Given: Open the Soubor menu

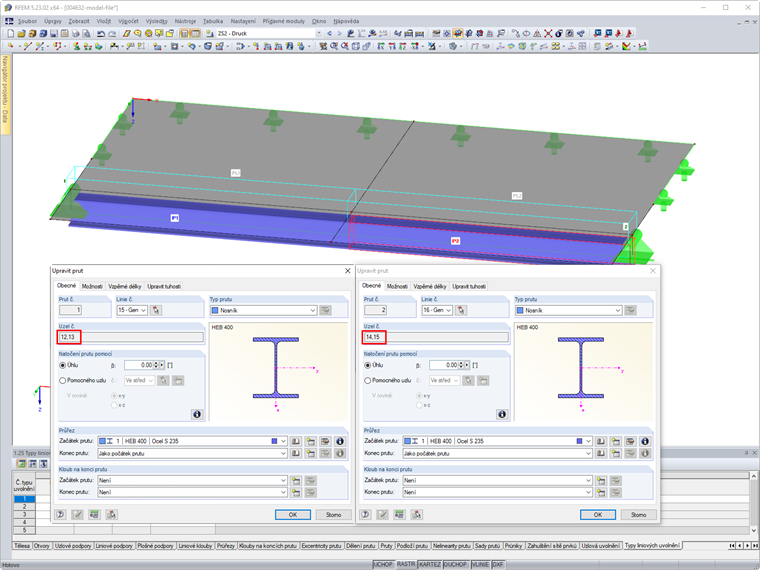Looking at the screenshot, I should click(27, 21).
